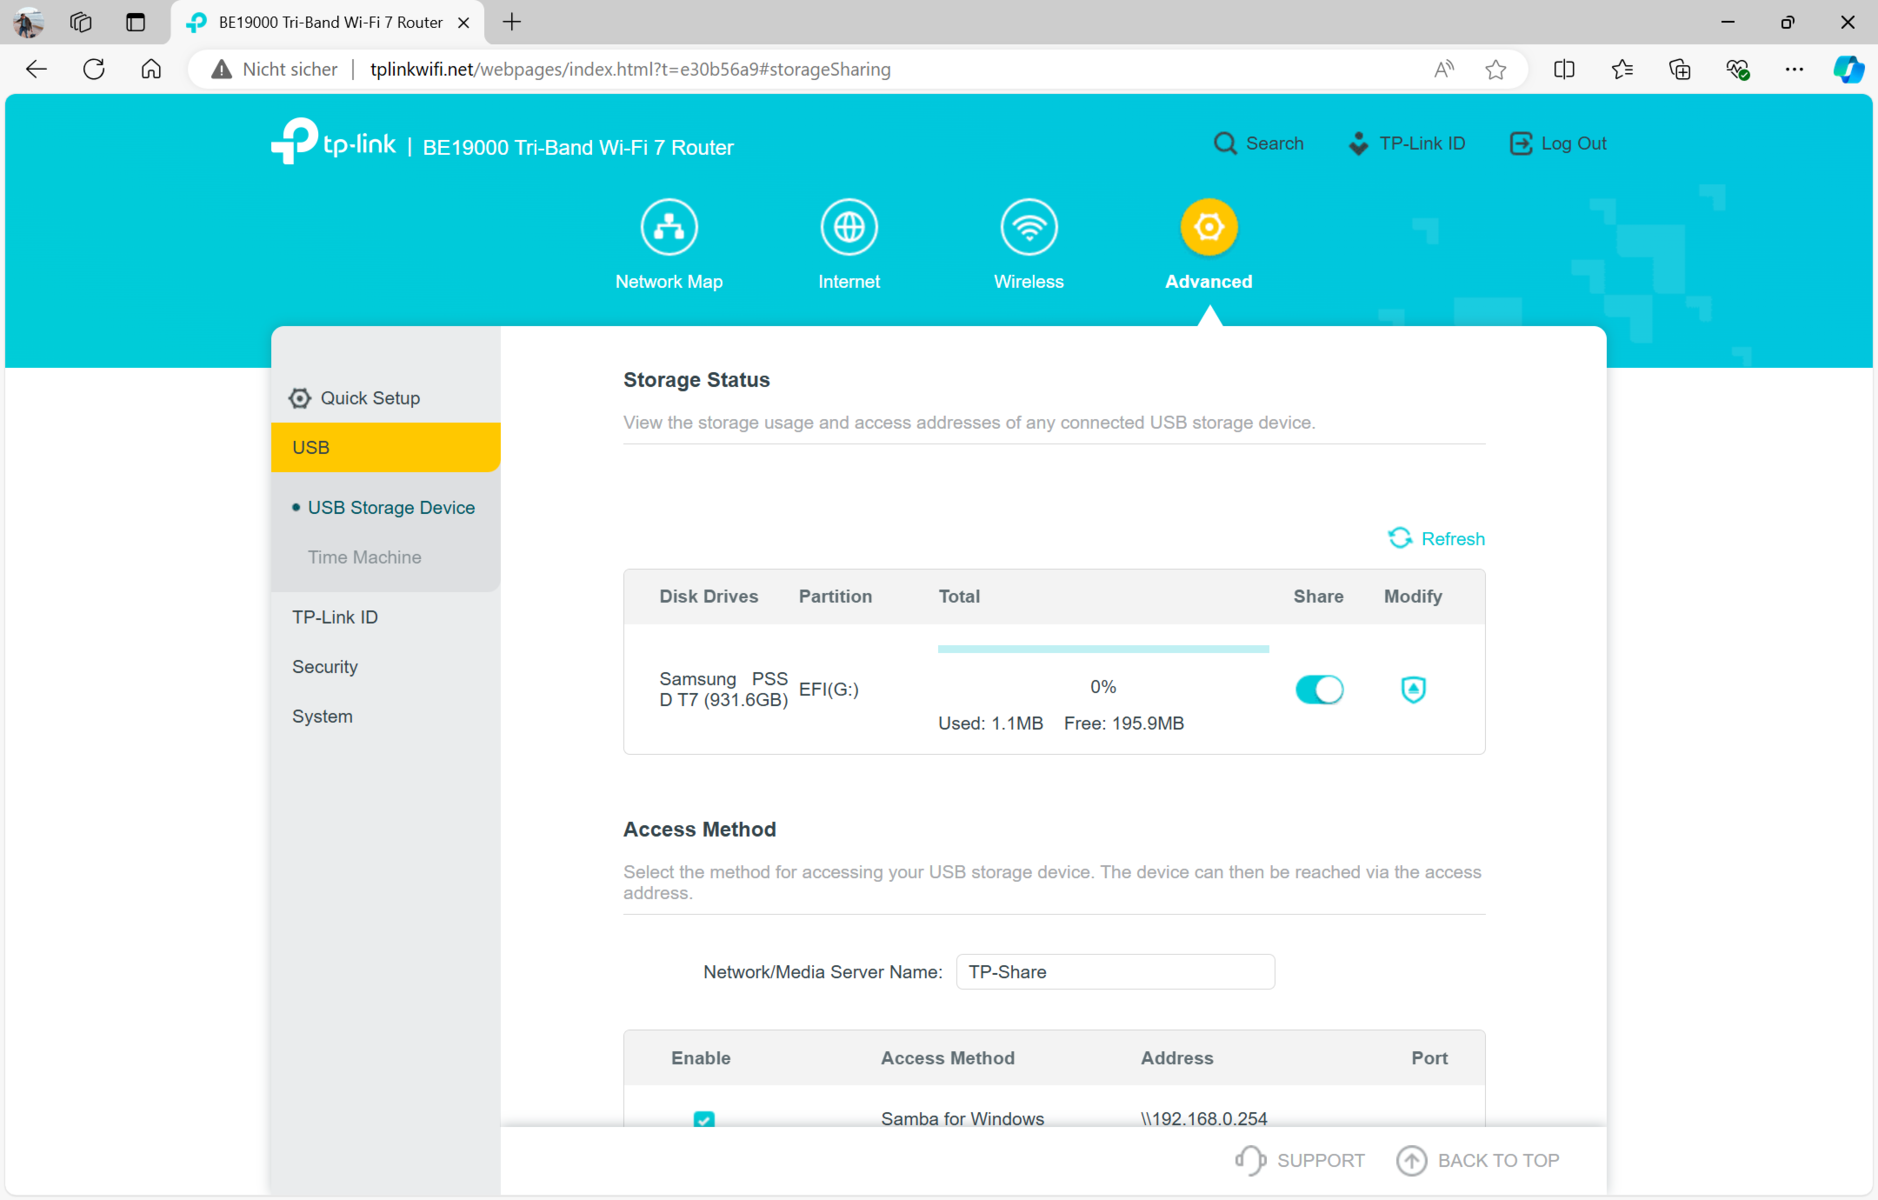Click the \\192.168.0.254 Samba address
The height and width of the screenshot is (1200, 1878).
(x=1204, y=1118)
